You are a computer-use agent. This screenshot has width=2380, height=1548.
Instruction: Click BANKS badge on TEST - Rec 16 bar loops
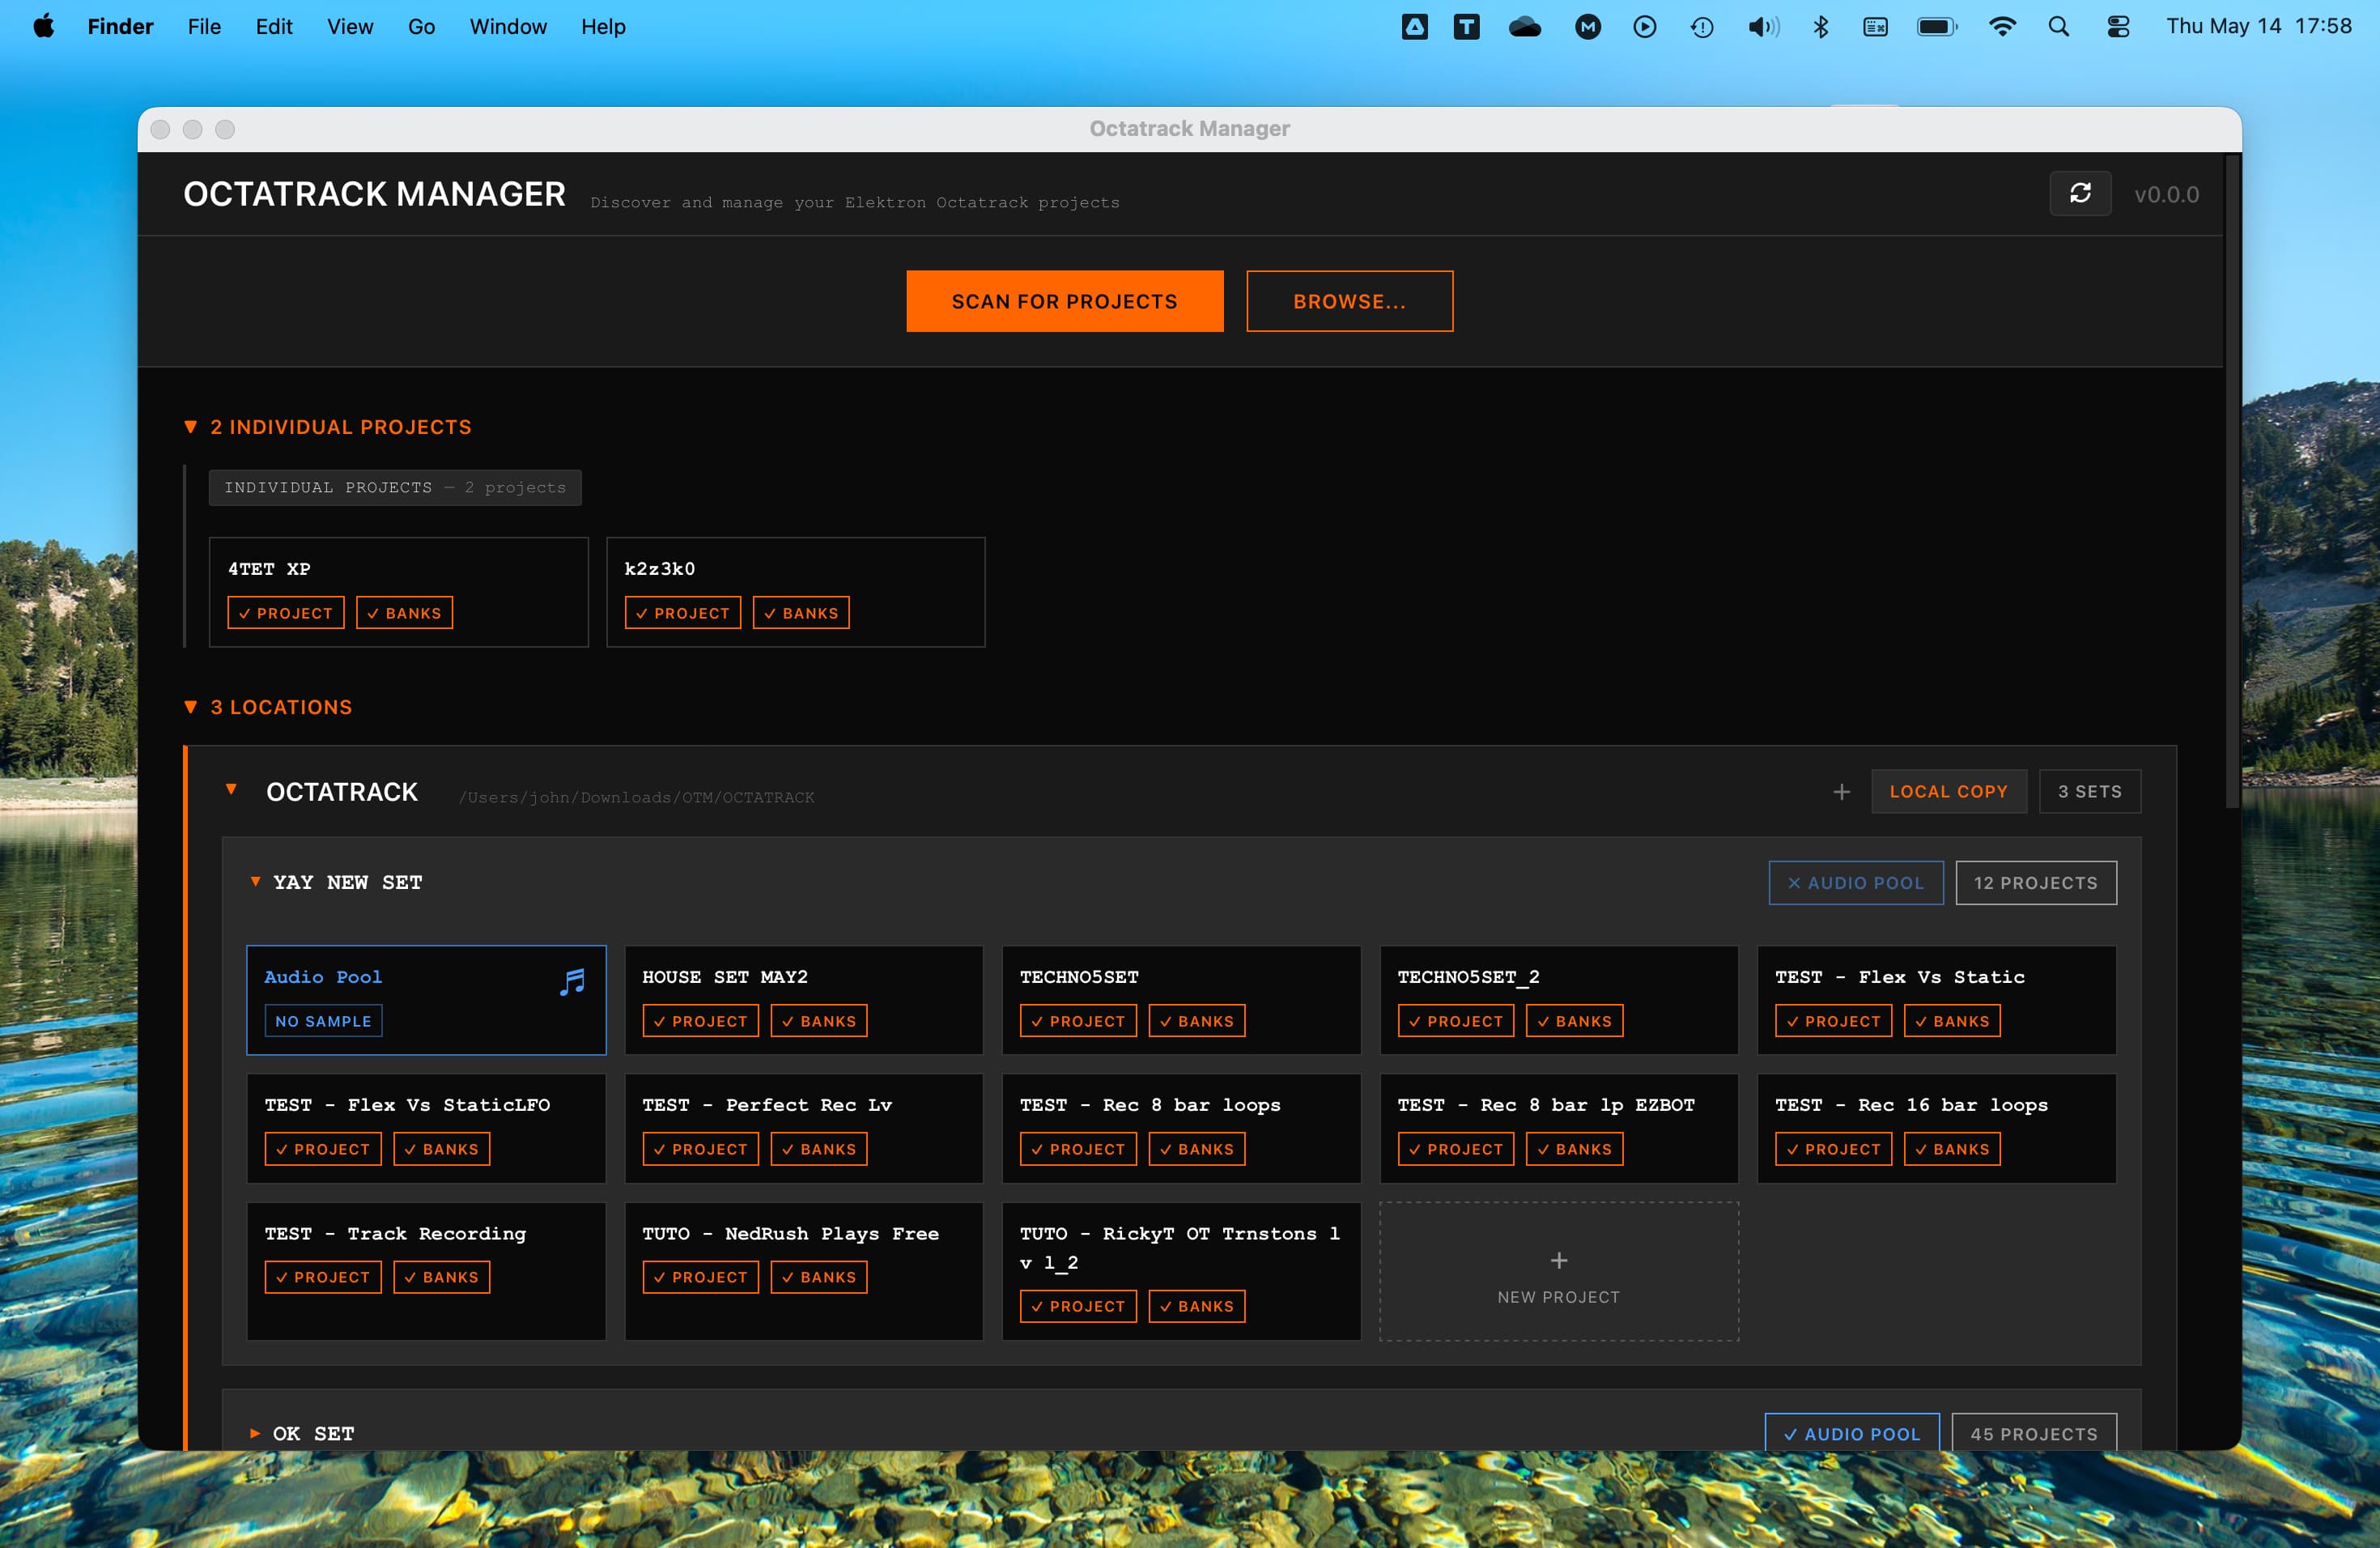pyautogui.click(x=1952, y=1149)
